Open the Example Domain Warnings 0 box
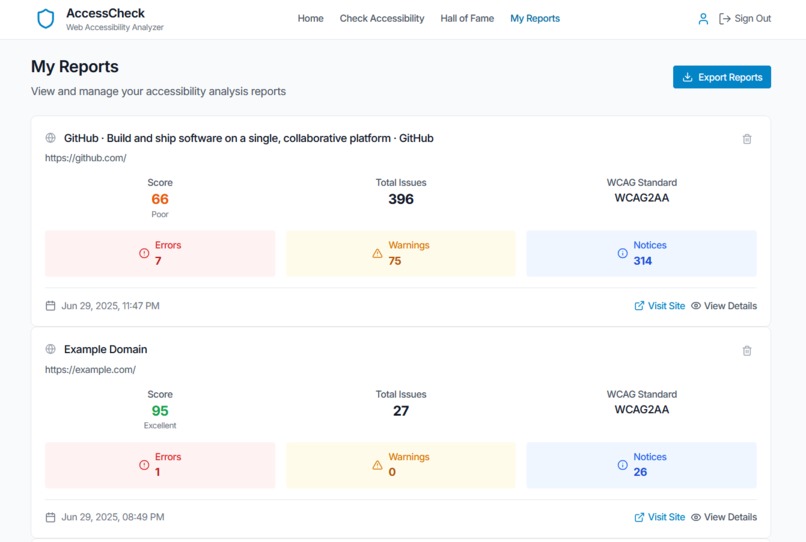 (400, 465)
